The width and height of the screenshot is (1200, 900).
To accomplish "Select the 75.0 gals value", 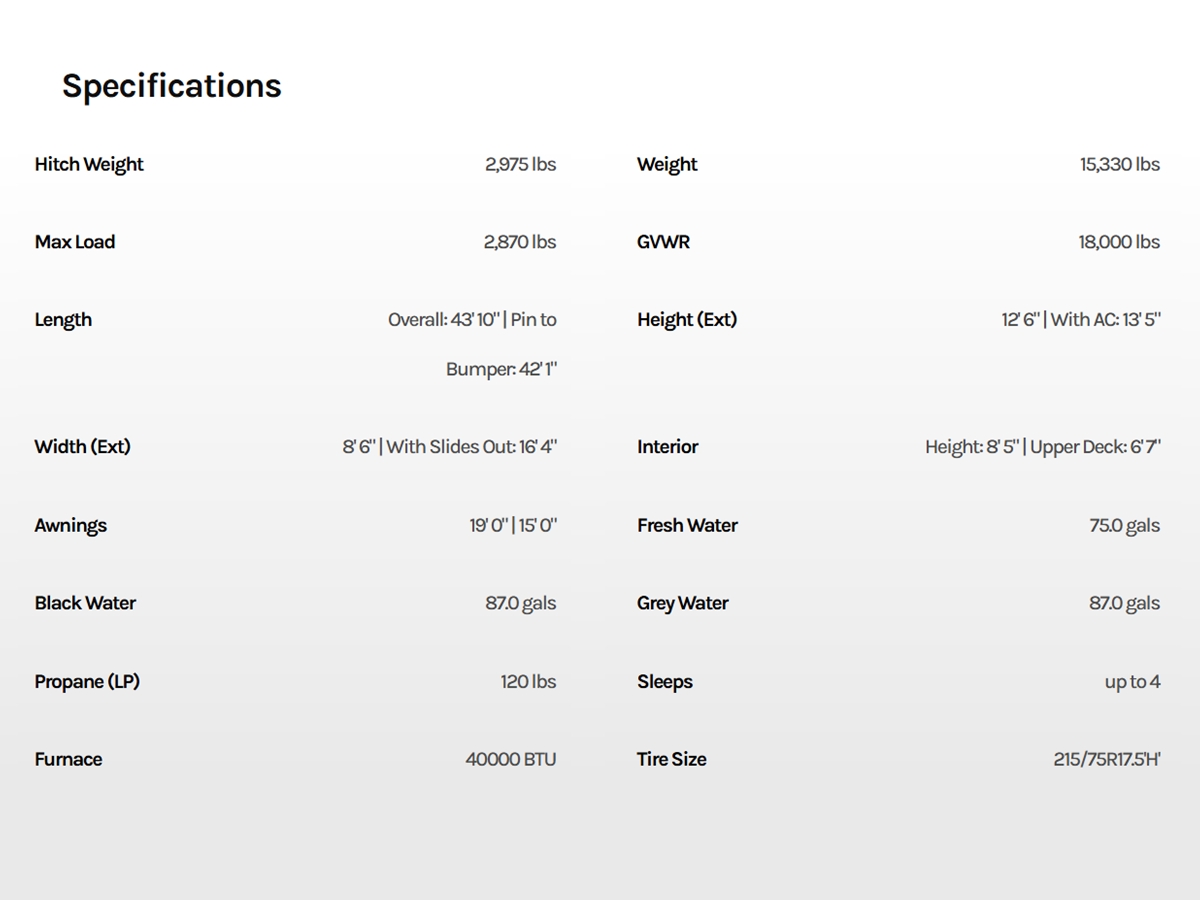I will [1124, 526].
